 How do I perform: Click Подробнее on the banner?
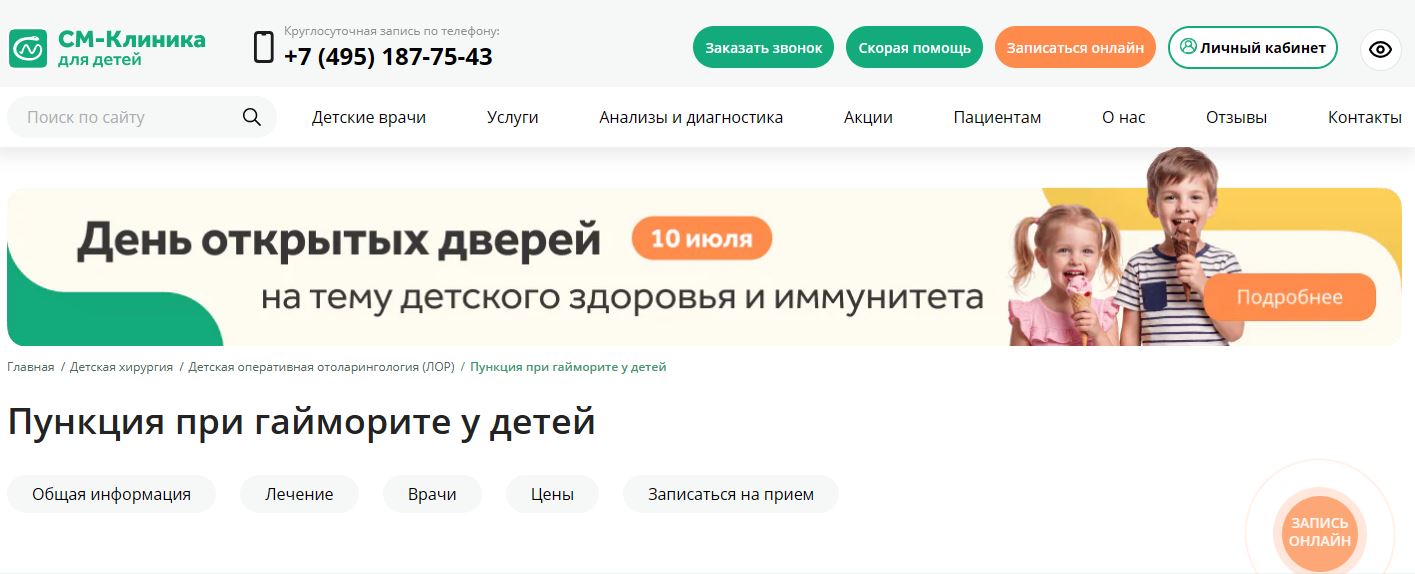(x=1289, y=297)
